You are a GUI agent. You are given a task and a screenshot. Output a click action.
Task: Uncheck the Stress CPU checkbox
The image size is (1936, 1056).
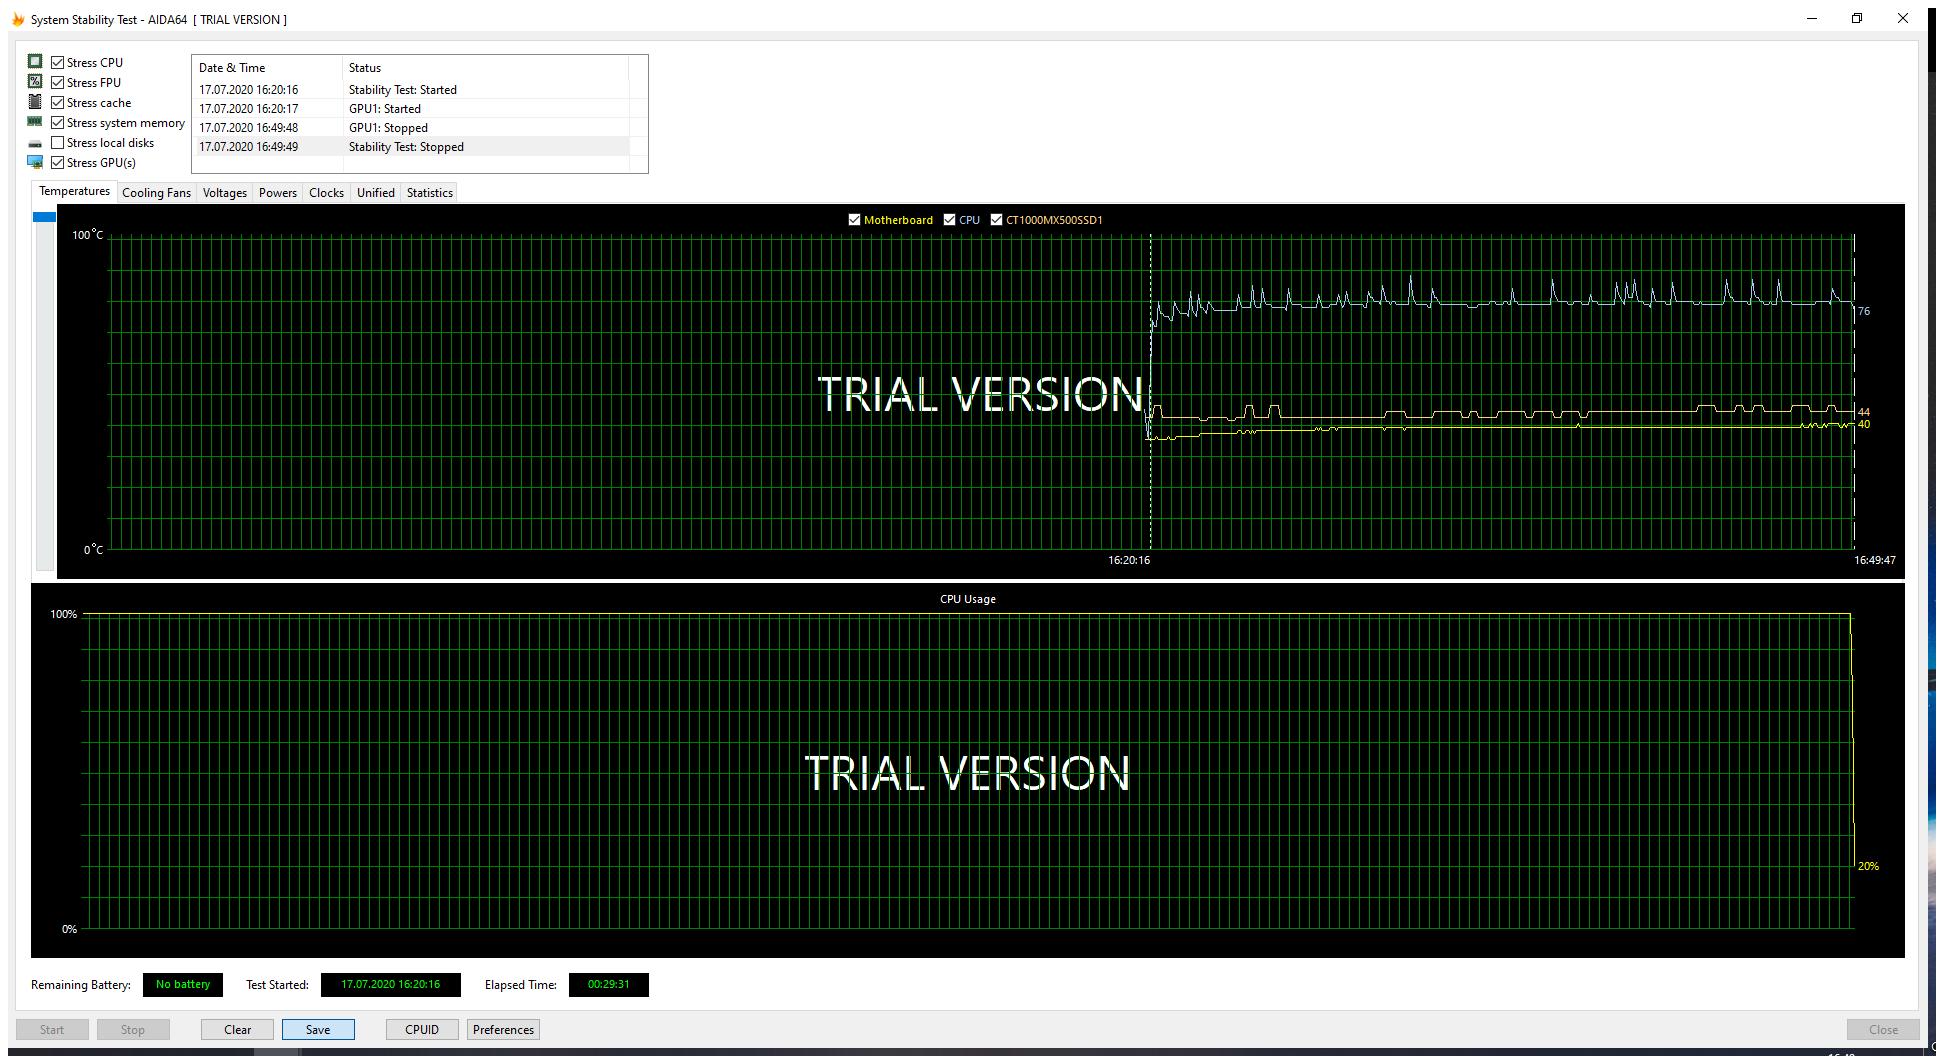click(57, 61)
